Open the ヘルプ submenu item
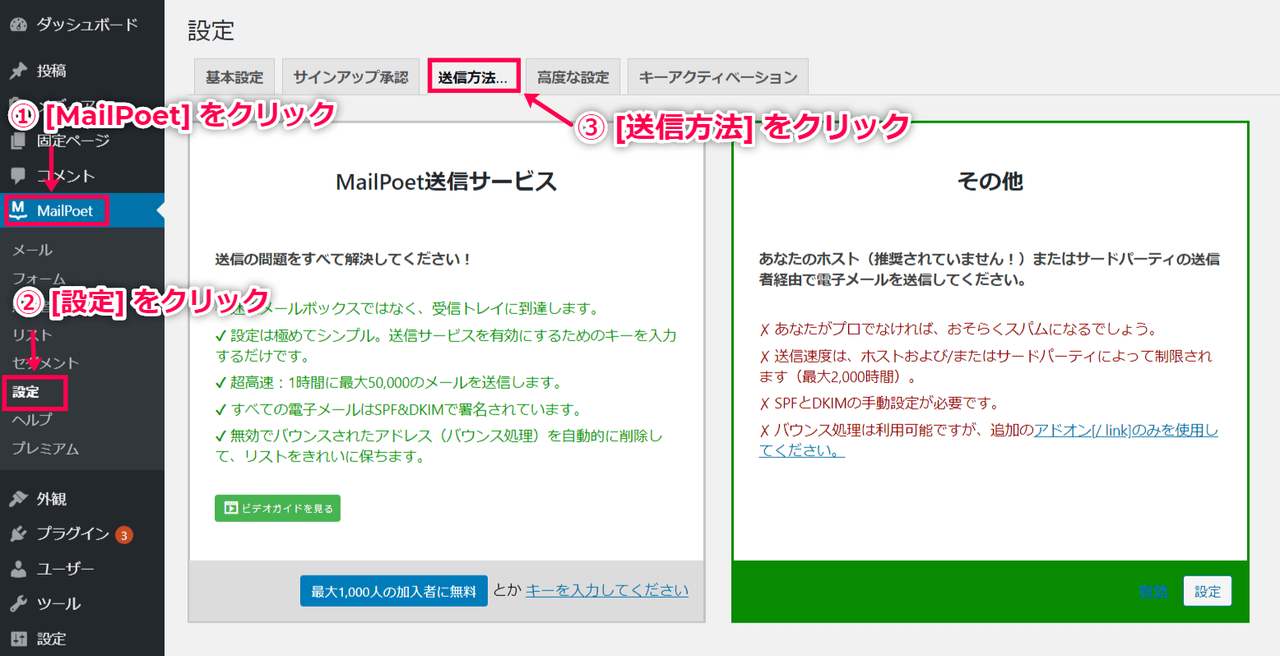 [32, 420]
